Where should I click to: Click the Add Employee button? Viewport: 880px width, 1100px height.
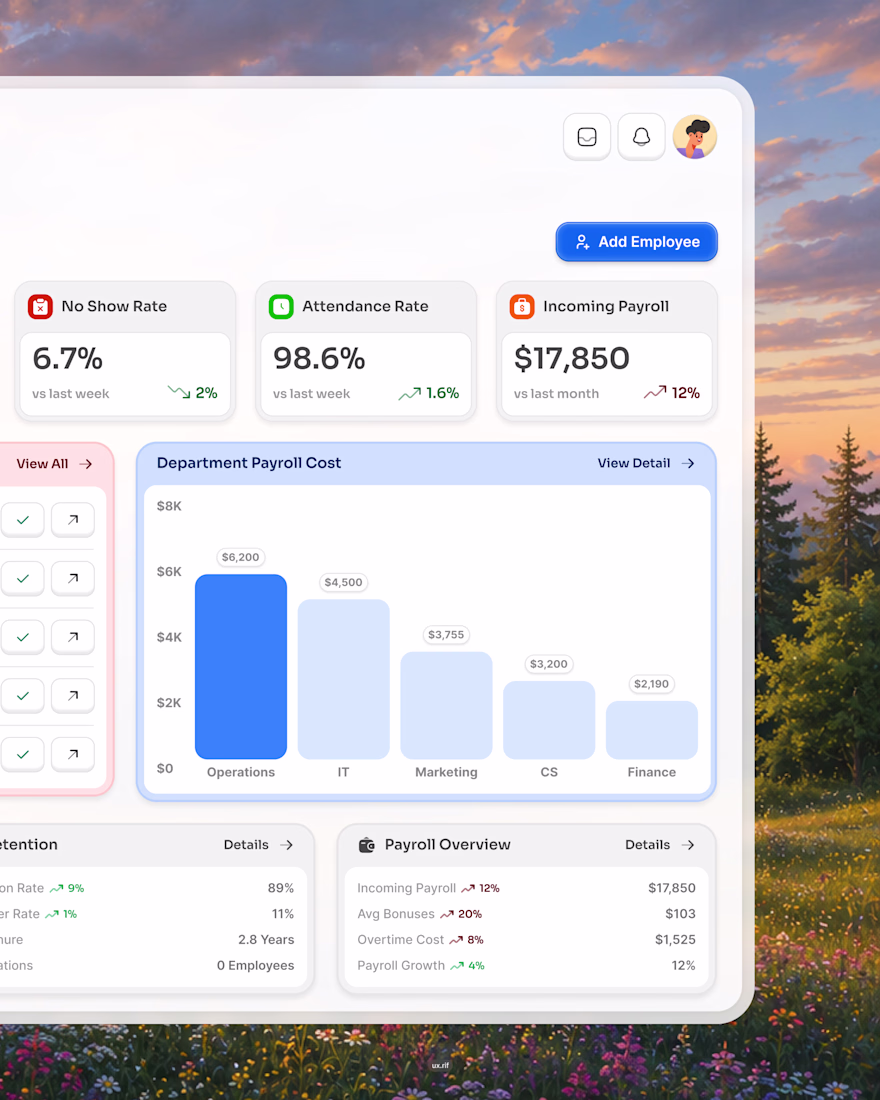[636, 242]
